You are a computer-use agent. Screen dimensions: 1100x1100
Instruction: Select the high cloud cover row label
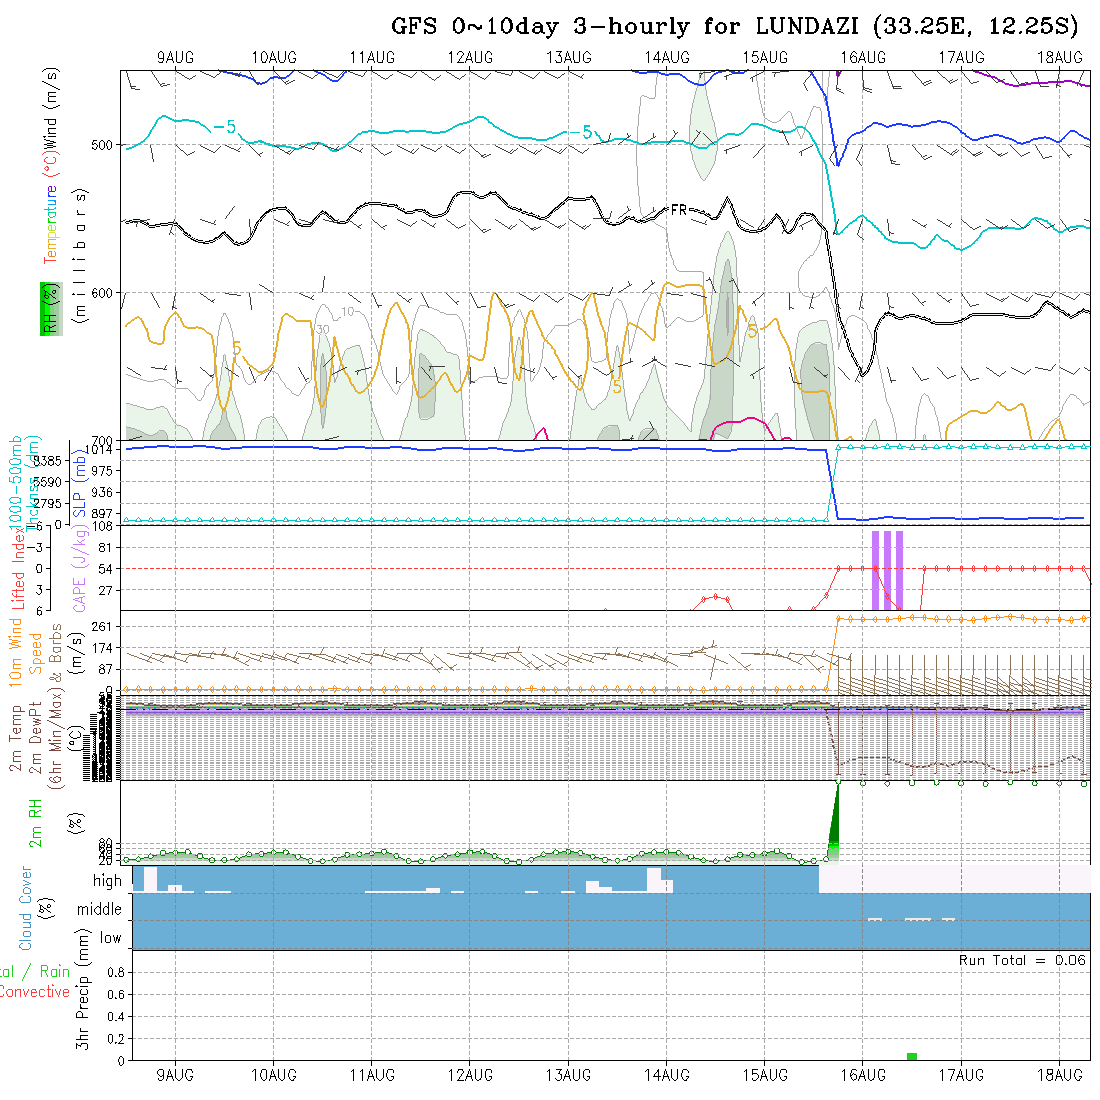point(107,880)
